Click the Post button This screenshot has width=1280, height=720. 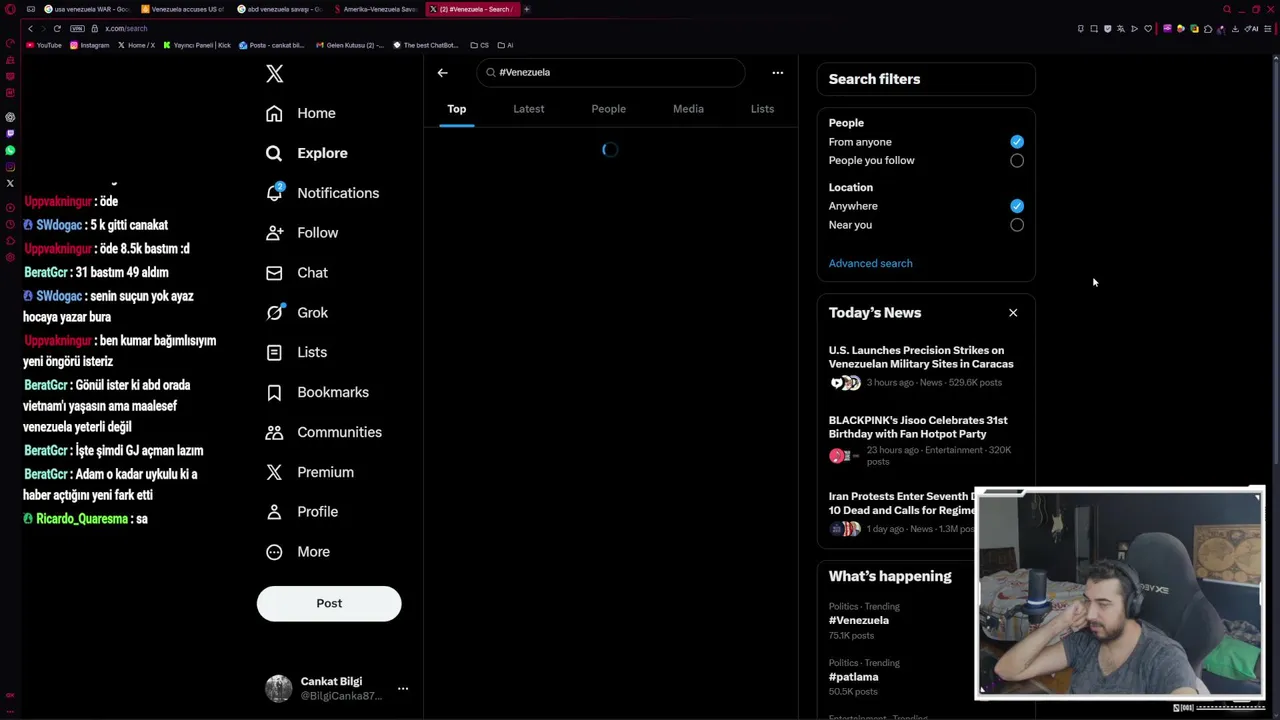point(329,603)
